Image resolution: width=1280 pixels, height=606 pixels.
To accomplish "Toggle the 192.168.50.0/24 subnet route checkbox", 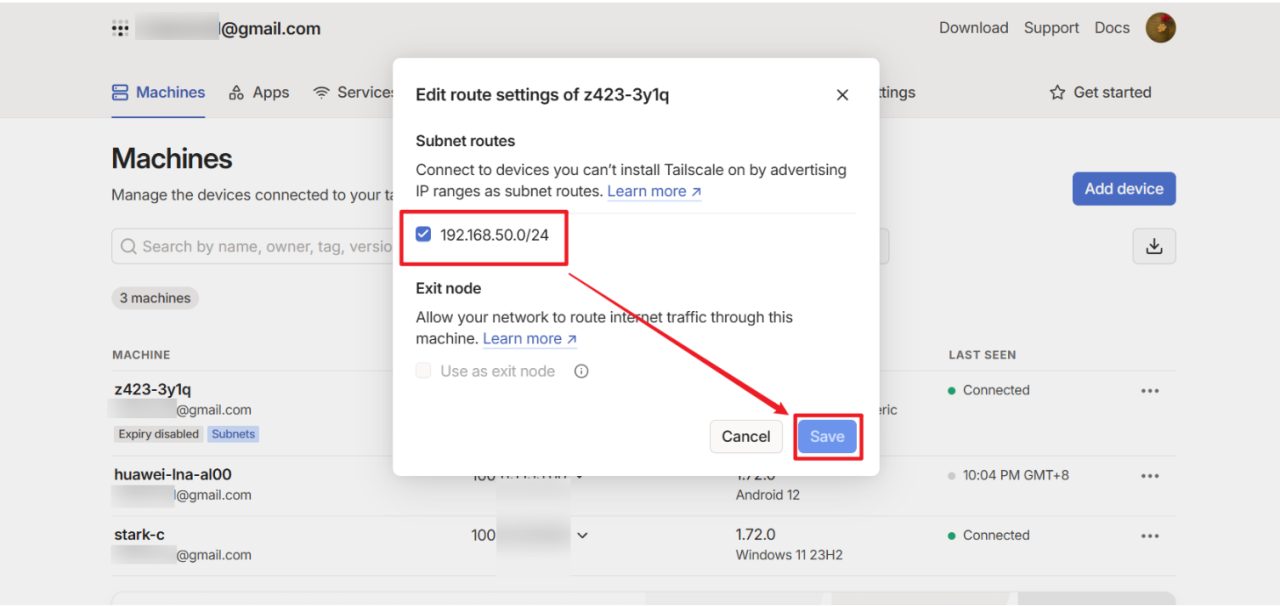I will (423, 235).
